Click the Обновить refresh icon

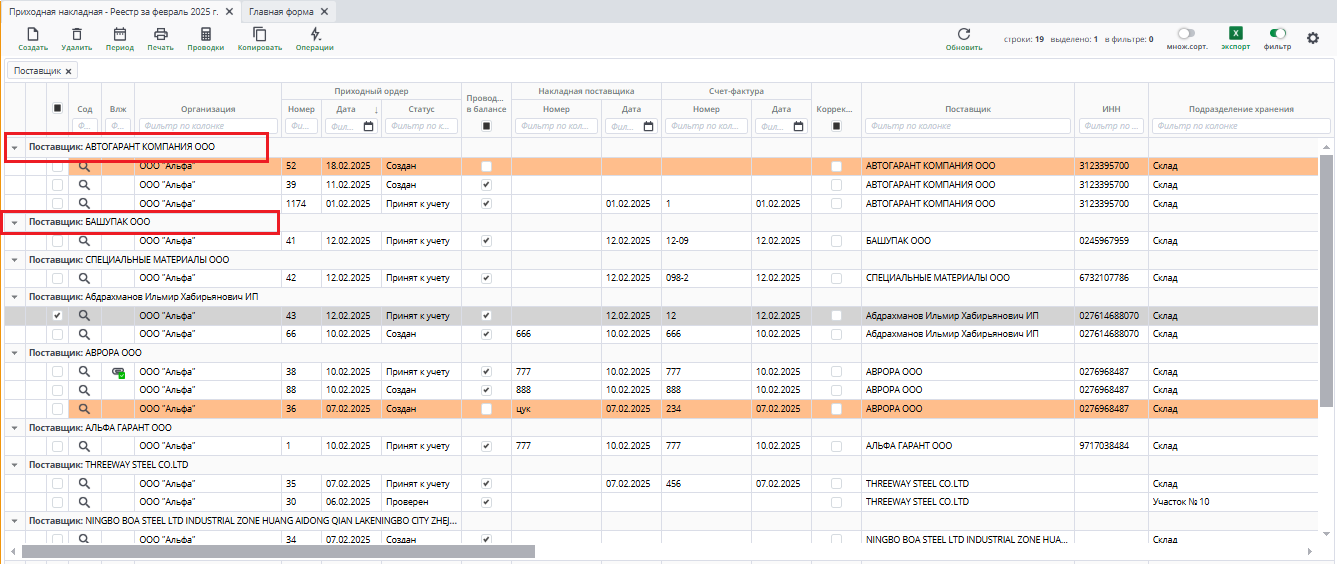[964, 34]
